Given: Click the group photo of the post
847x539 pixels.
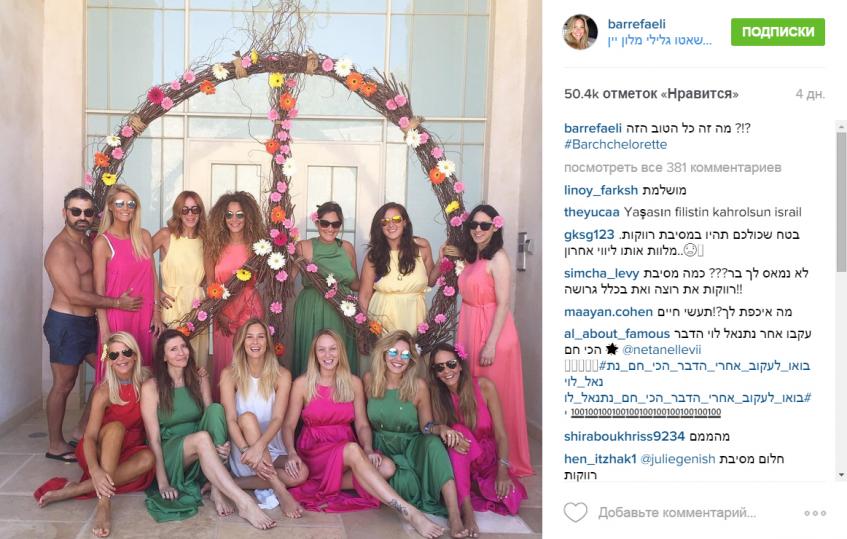Looking at the screenshot, I should (x=271, y=270).
